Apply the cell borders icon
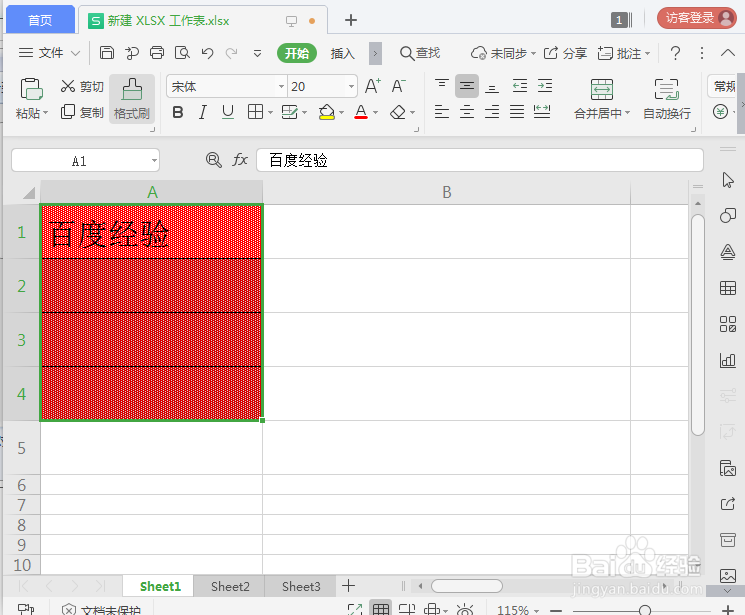The width and height of the screenshot is (745, 615). [255, 112]
